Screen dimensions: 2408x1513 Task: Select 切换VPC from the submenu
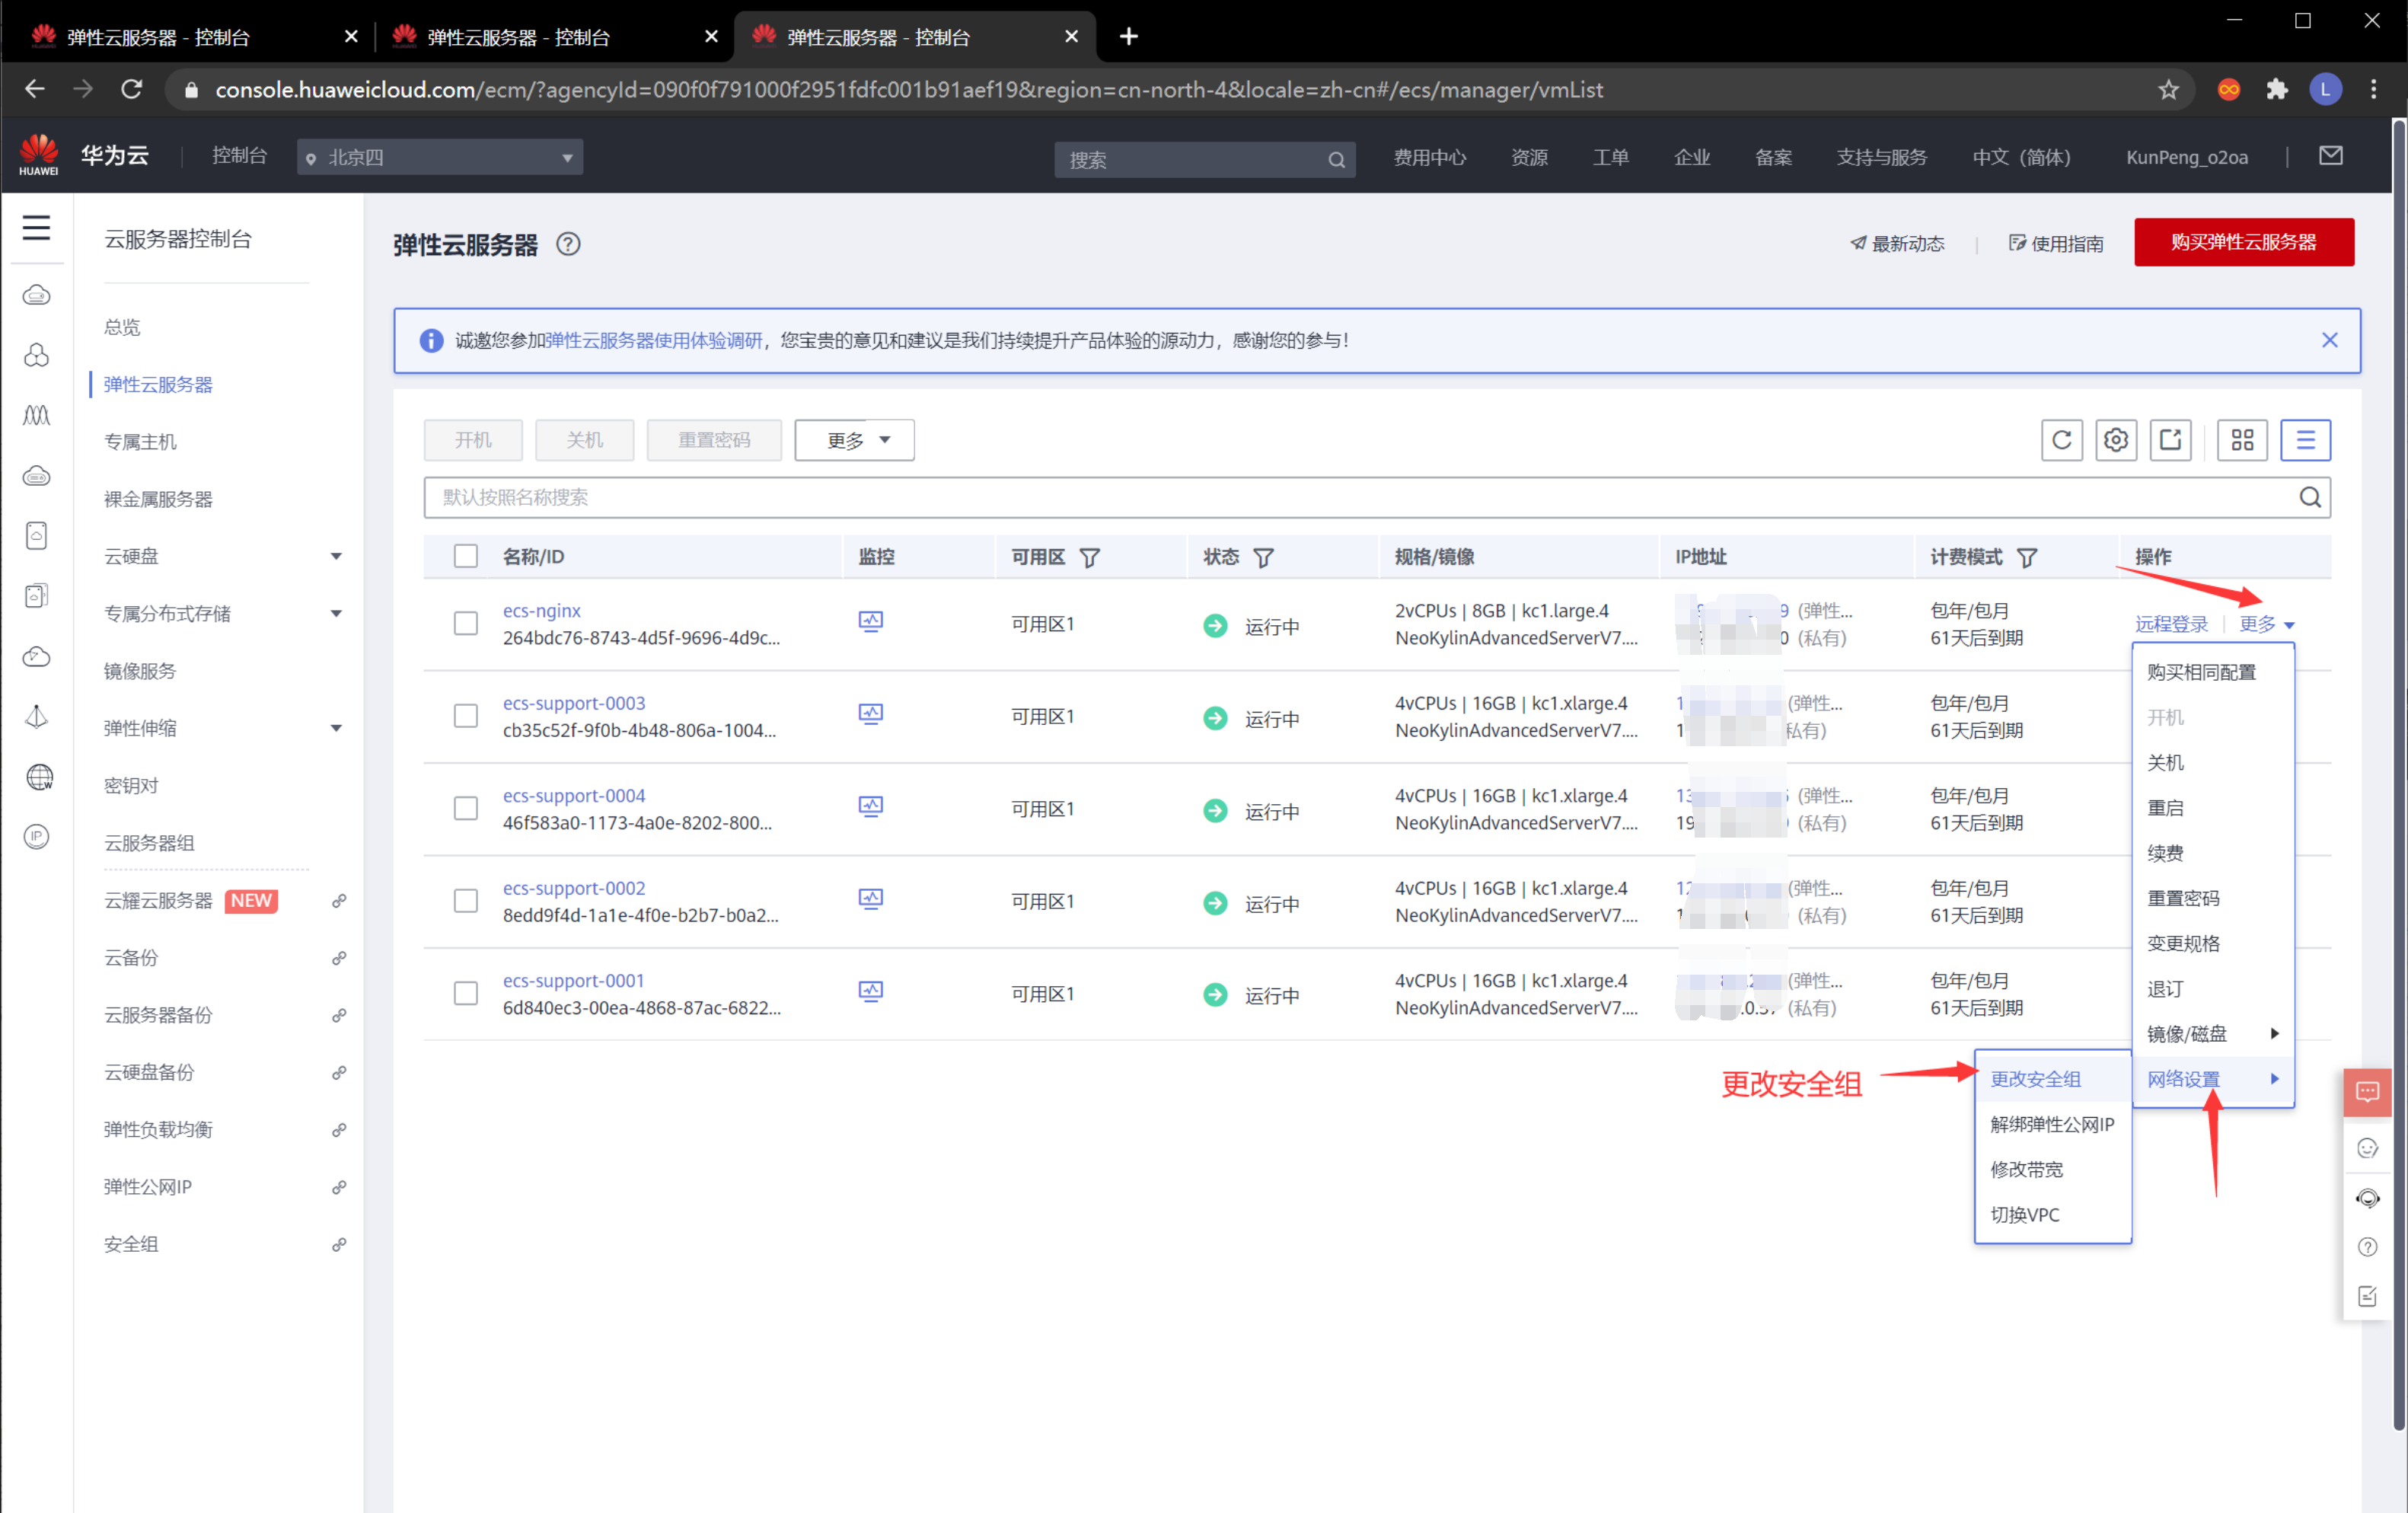click(2052, 1215)
